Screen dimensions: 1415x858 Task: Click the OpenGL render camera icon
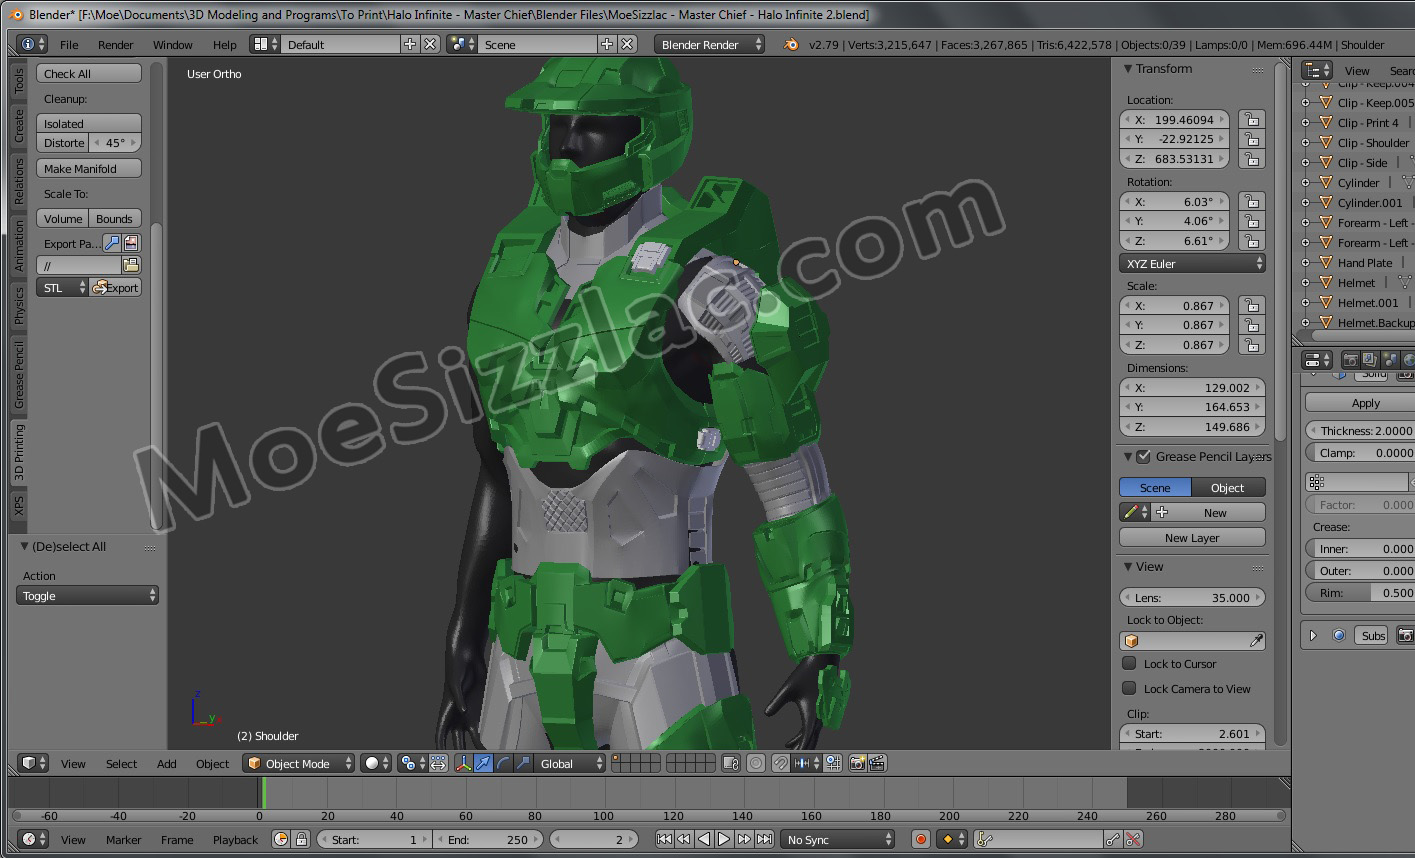click(x=857, y=763)
